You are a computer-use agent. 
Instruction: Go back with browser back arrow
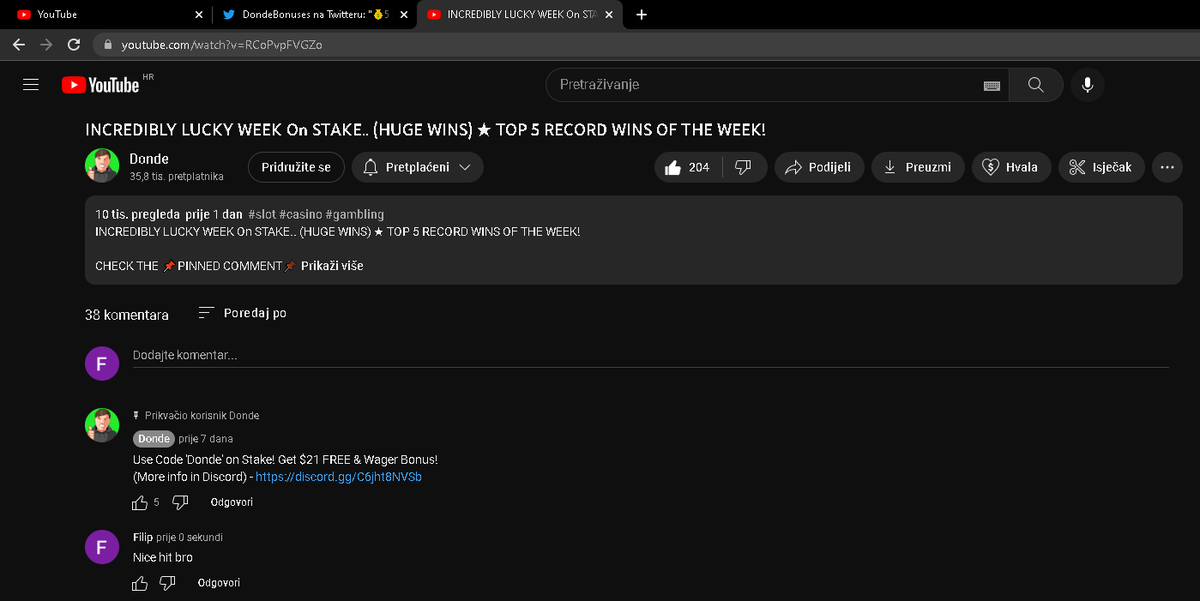19,45
